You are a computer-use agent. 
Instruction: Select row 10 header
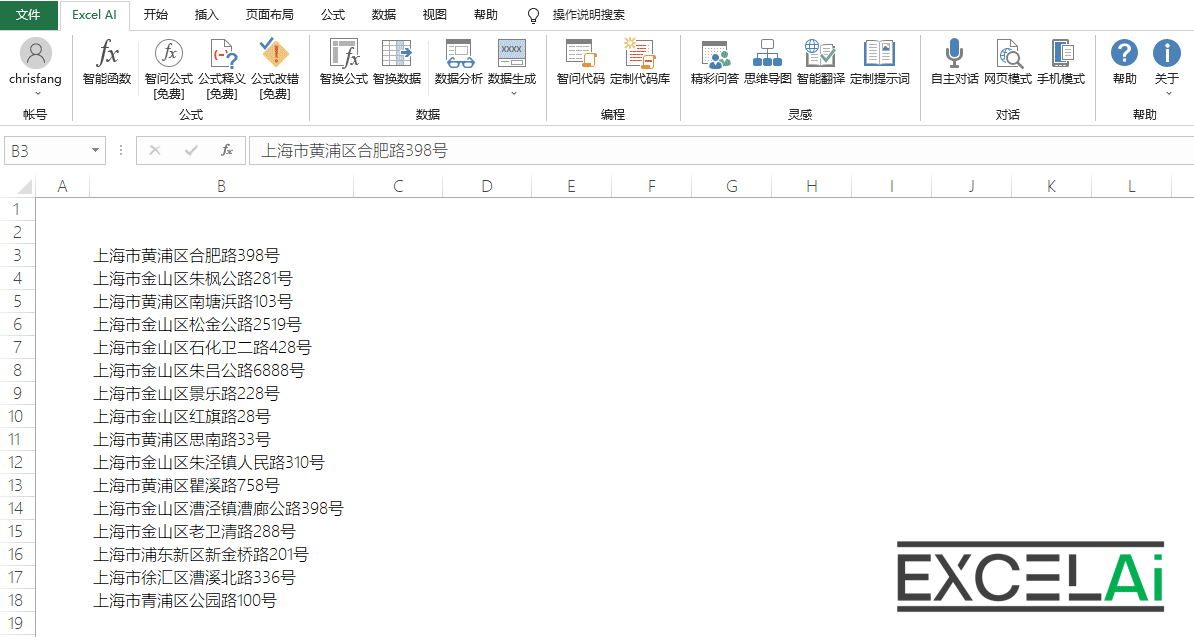18,416
